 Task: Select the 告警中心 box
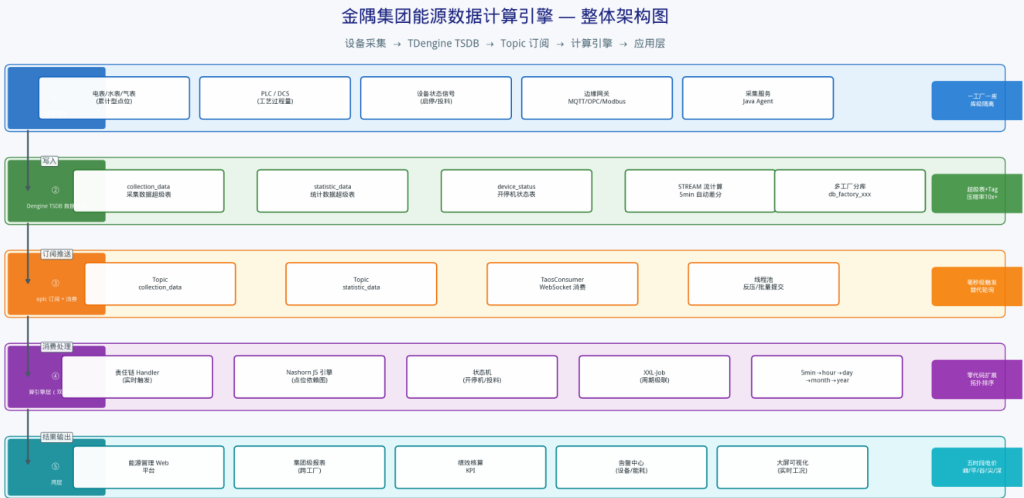tap(632, 467)
